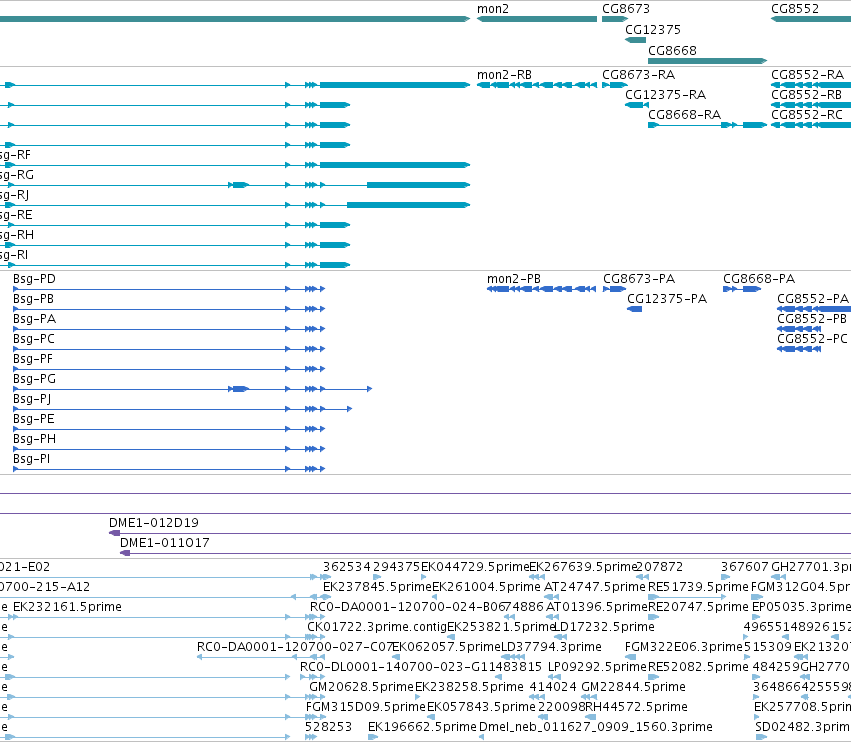Image resolution: width=851 pixels, height=742 pixels.
Task: Select the CG8668 gene bar
Action: point(707,61)
